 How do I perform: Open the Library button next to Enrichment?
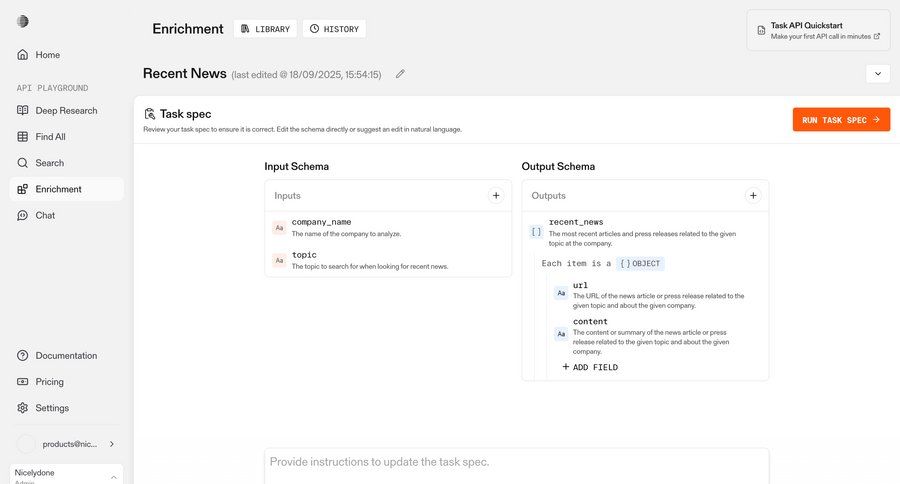(265, 29)
